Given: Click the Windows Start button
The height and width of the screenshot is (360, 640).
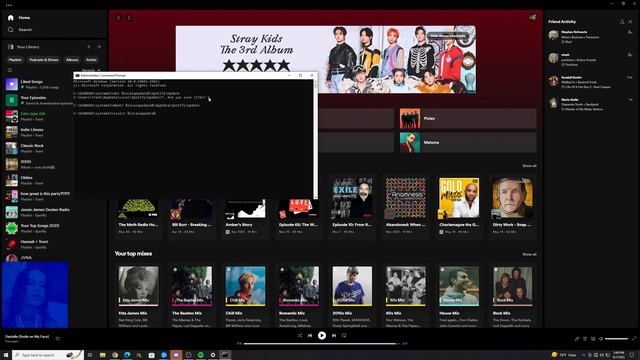Looking at the screenshot, I should [6, 355].
